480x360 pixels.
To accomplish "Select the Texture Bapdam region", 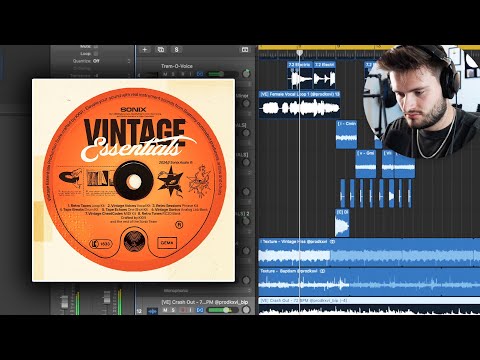I will (x=369, y=282).
